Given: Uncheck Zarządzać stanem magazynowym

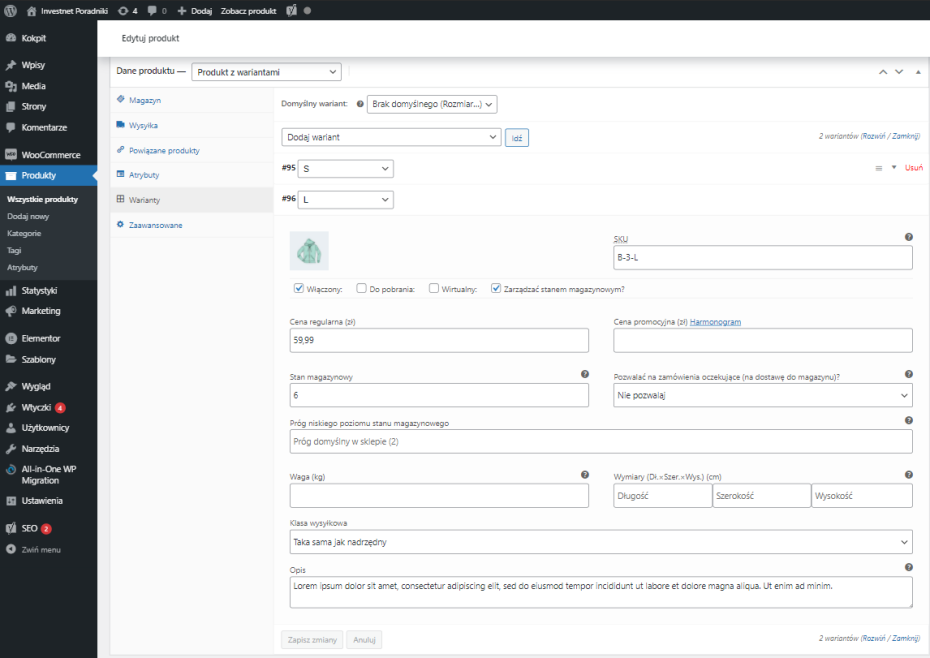Looking at the screenshot, I should click(x=496, y=288).
